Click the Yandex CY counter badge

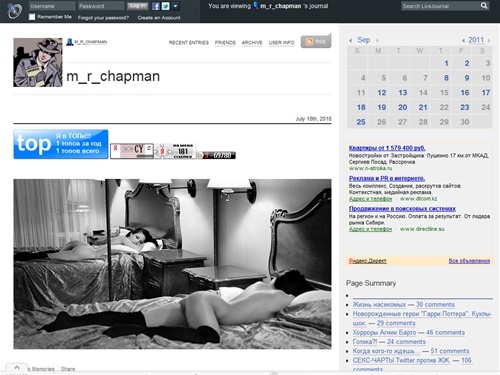132,151
